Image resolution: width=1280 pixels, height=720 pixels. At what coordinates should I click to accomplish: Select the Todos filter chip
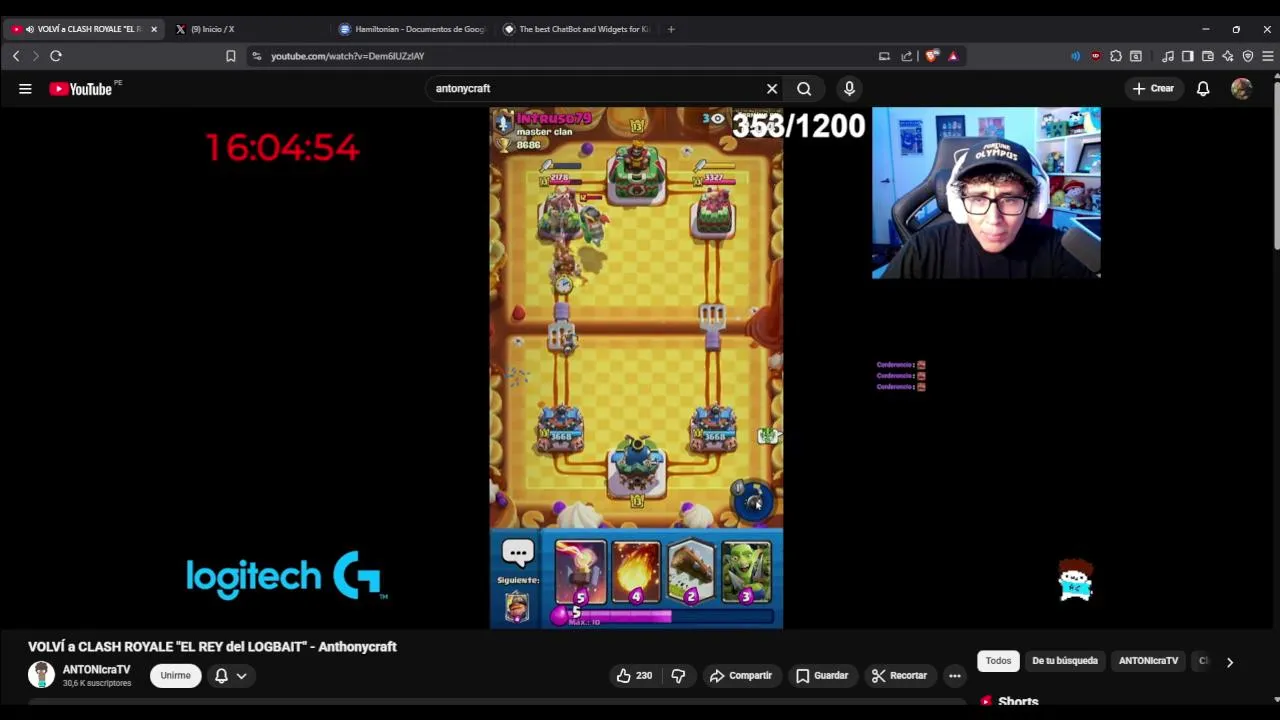[x=998, y=661]
